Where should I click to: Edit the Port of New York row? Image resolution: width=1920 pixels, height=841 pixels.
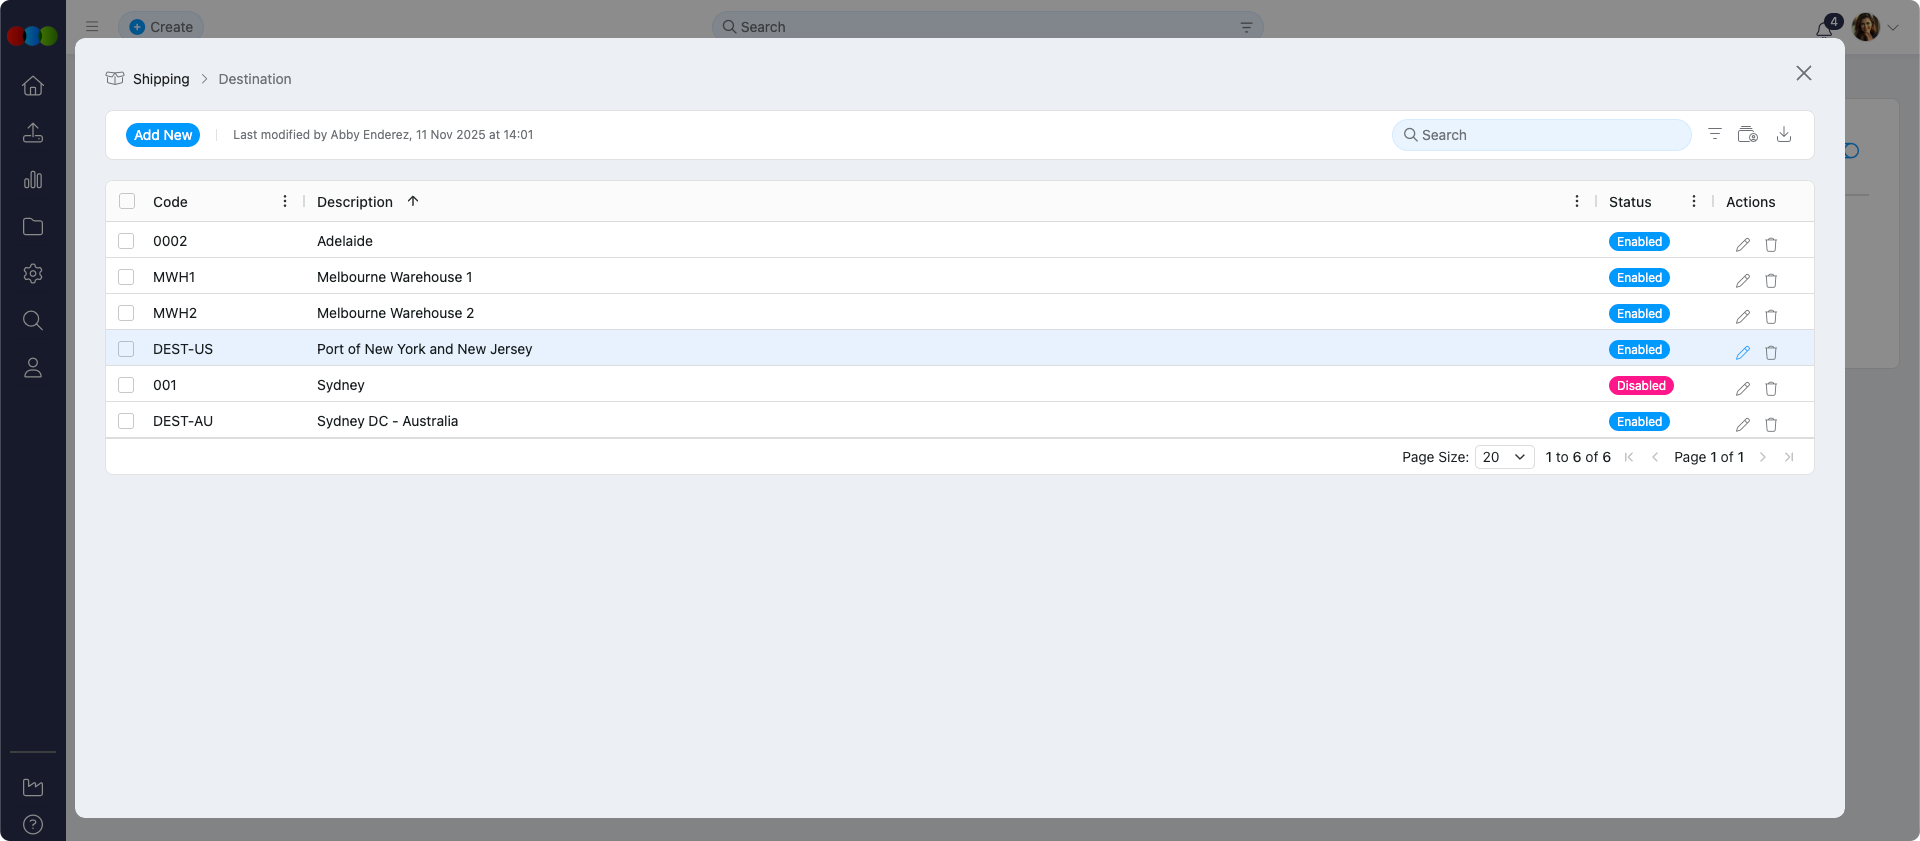pyautogui.click(x=1742, y=352)
